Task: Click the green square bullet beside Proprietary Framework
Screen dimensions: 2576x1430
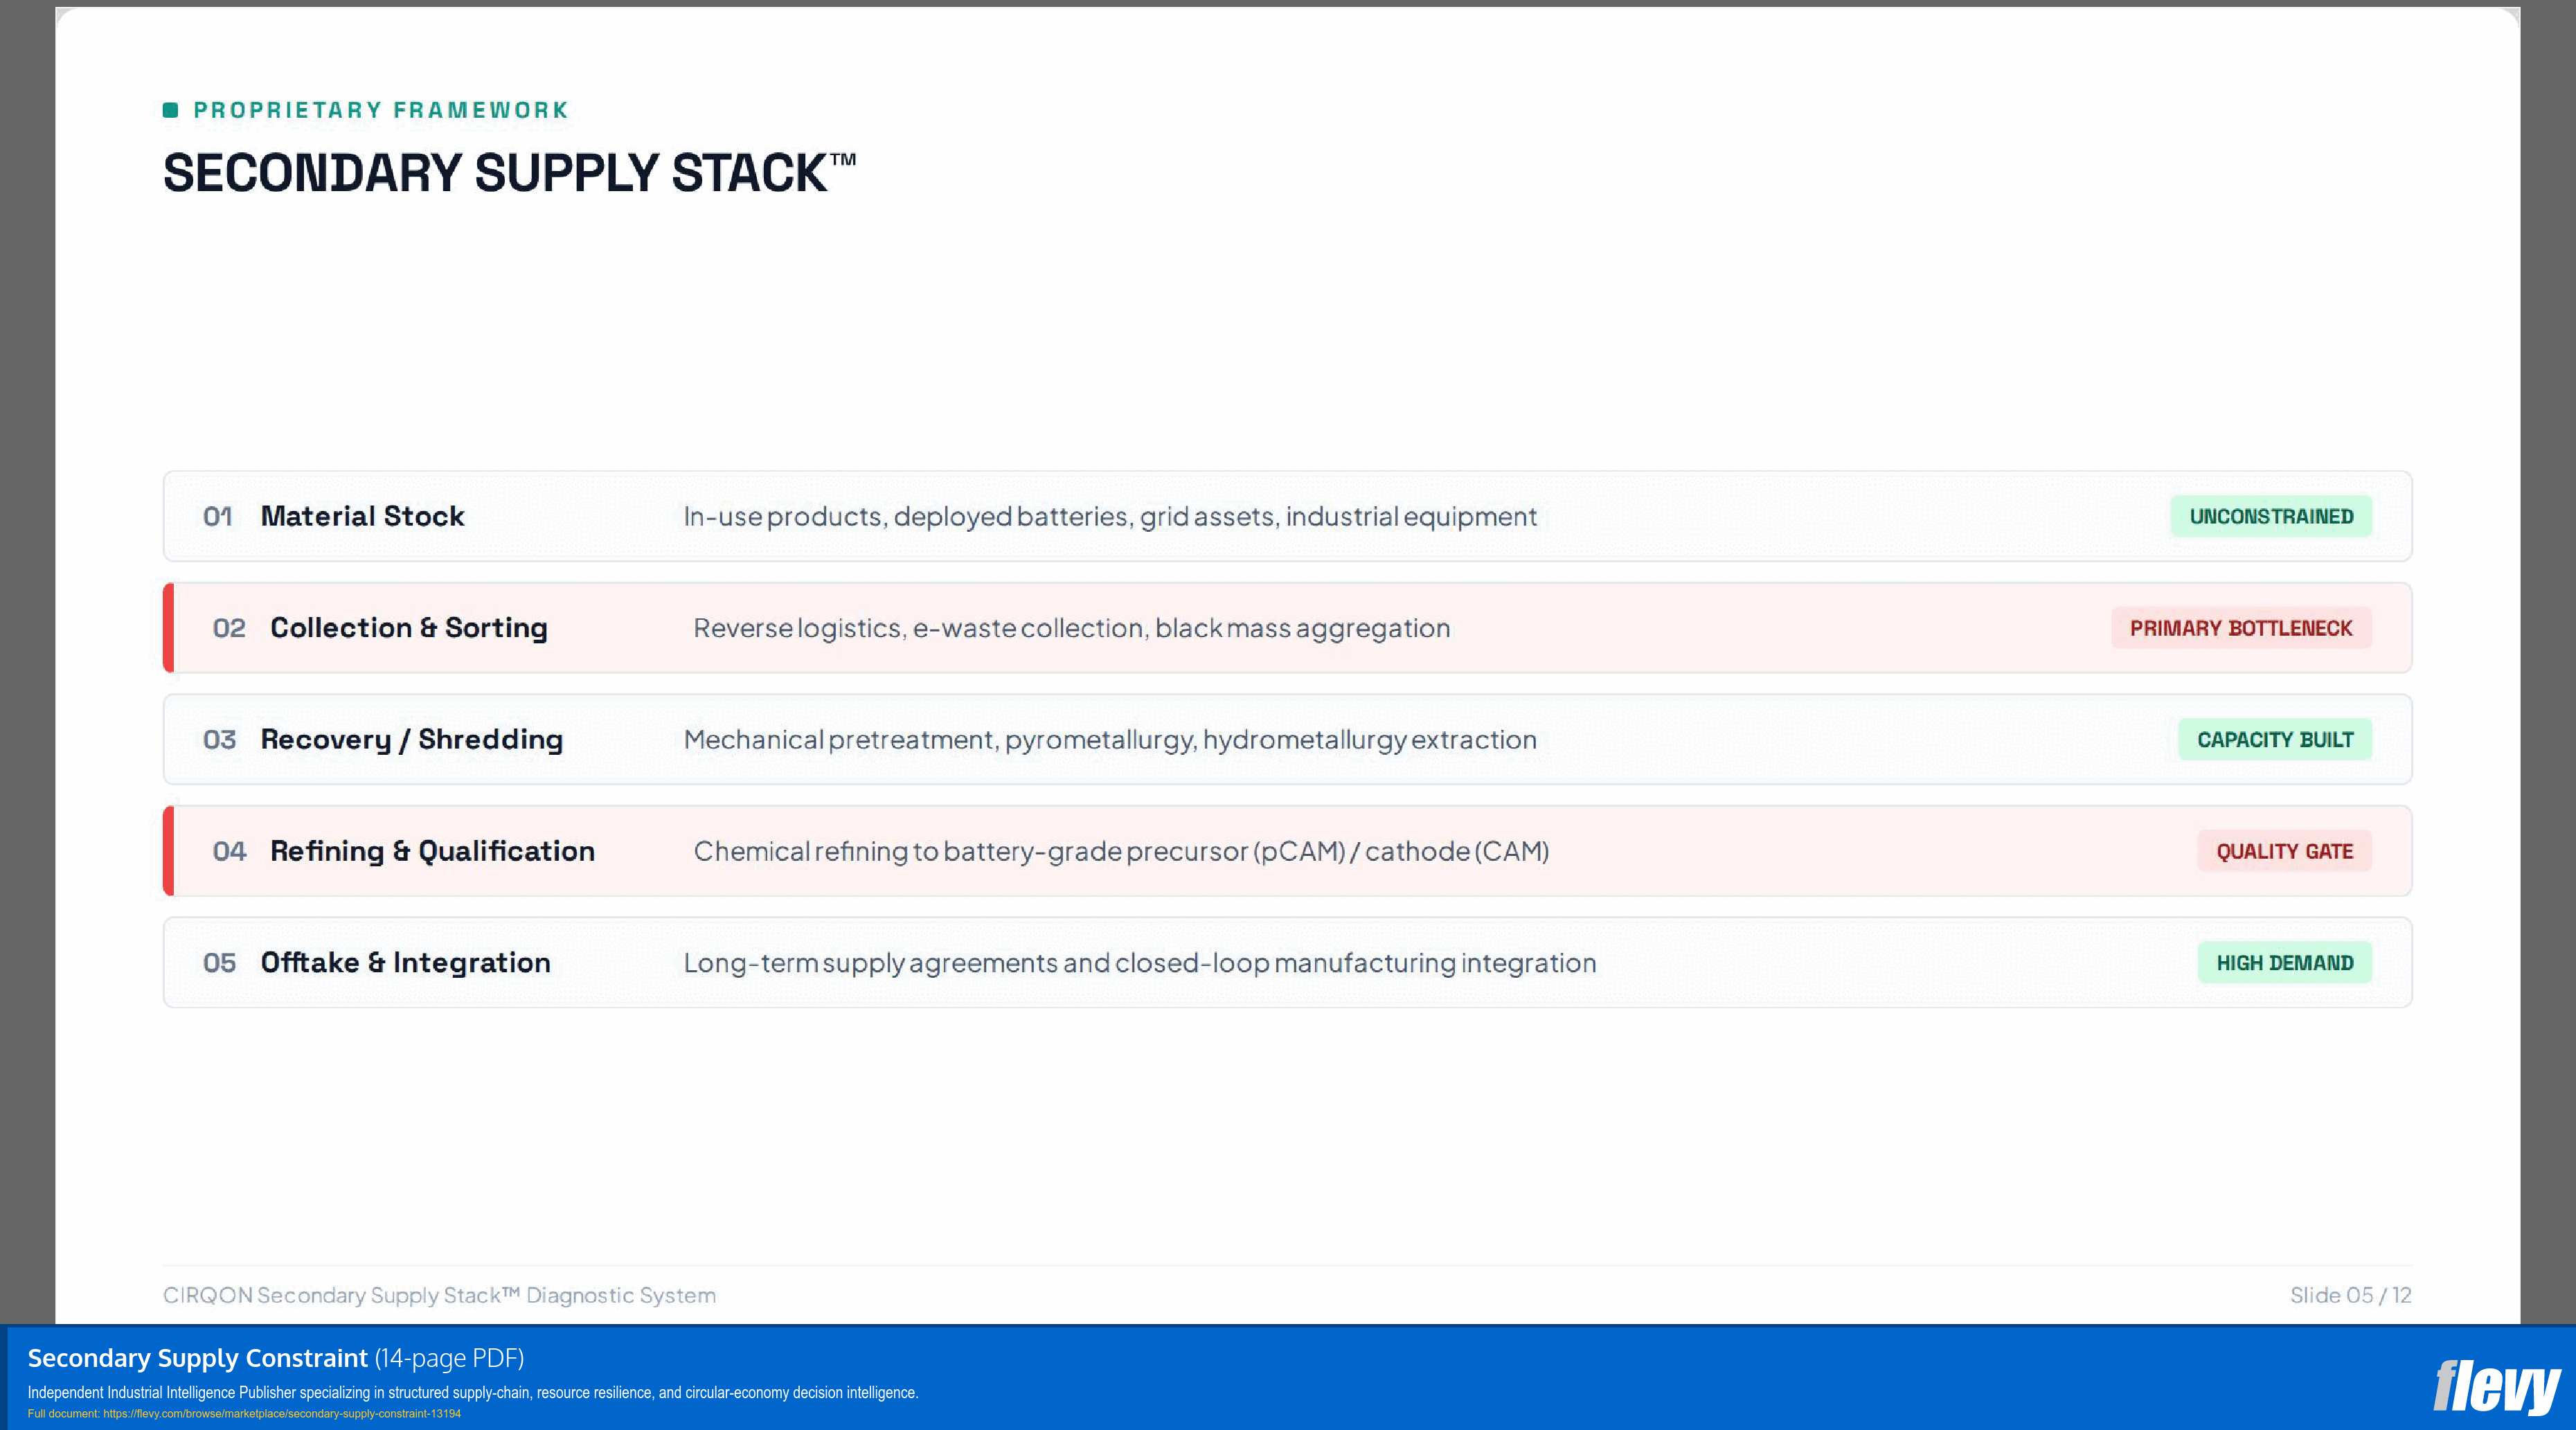Action: click(171, 110)
